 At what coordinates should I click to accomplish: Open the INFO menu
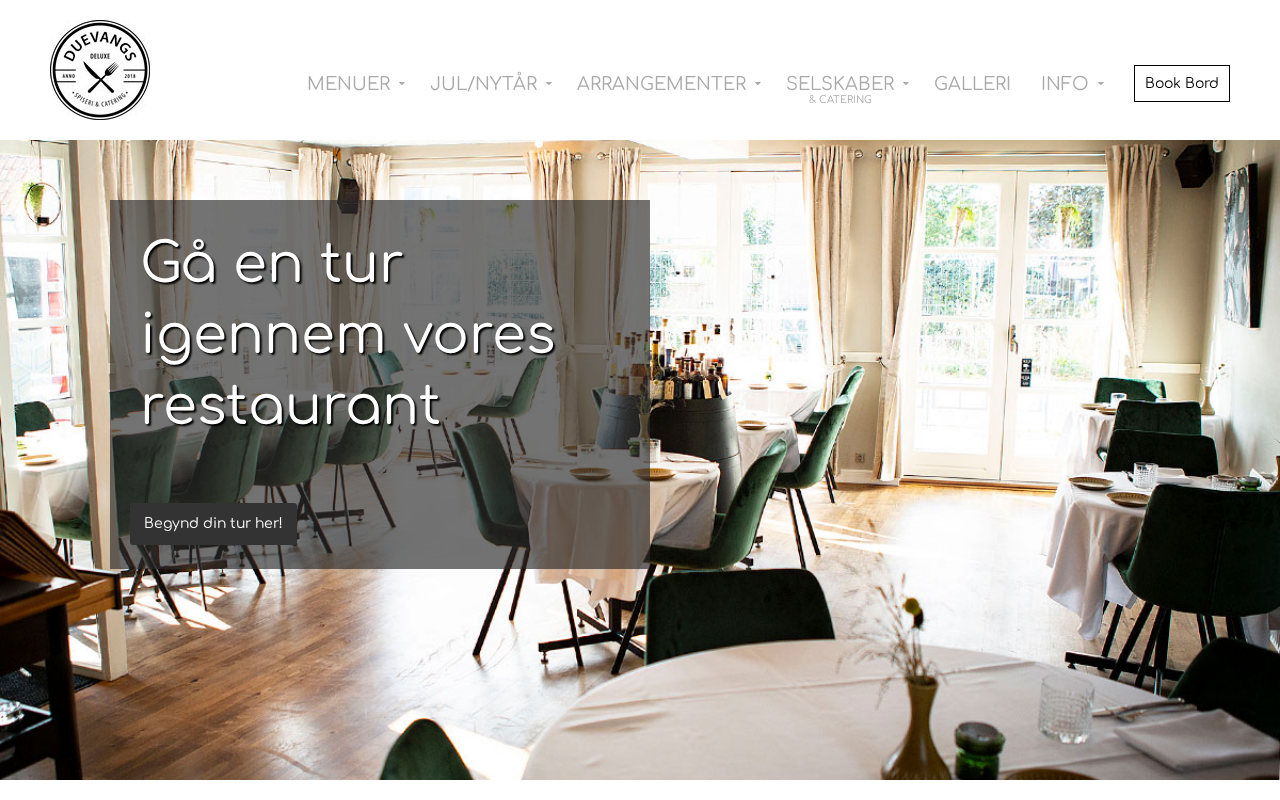pyautogui.click(x=1064, y=84)
